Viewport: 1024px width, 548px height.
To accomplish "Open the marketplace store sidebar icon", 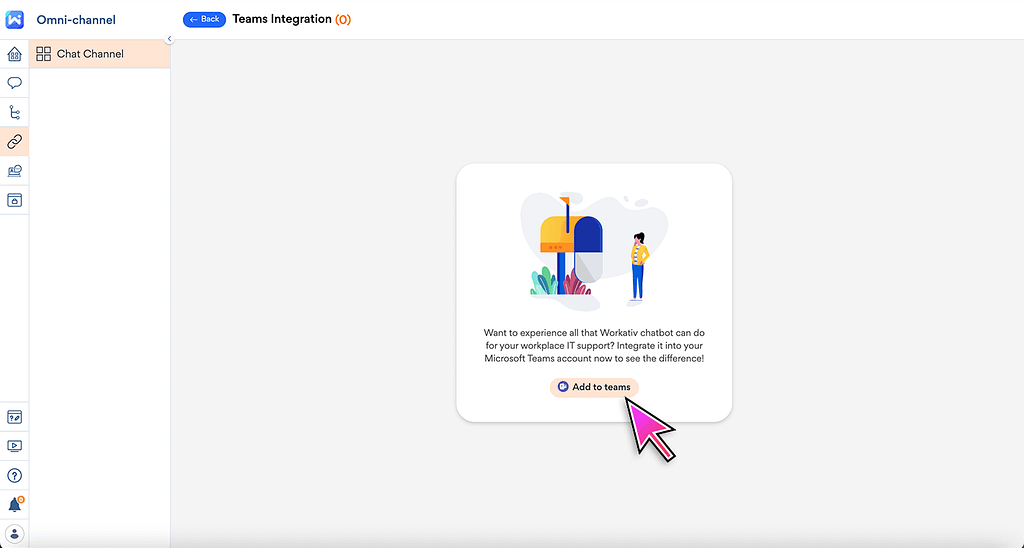I will (x=14, y=200).
